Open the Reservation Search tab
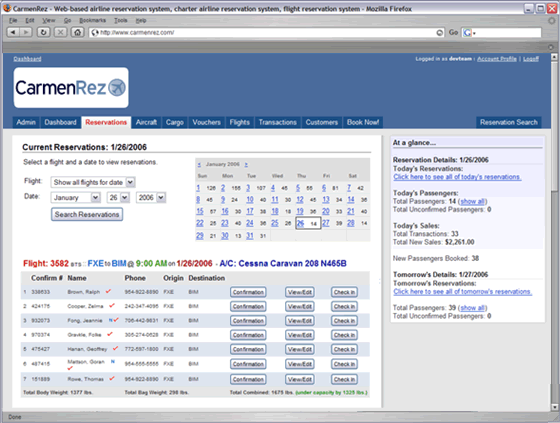 click(509, 122)
